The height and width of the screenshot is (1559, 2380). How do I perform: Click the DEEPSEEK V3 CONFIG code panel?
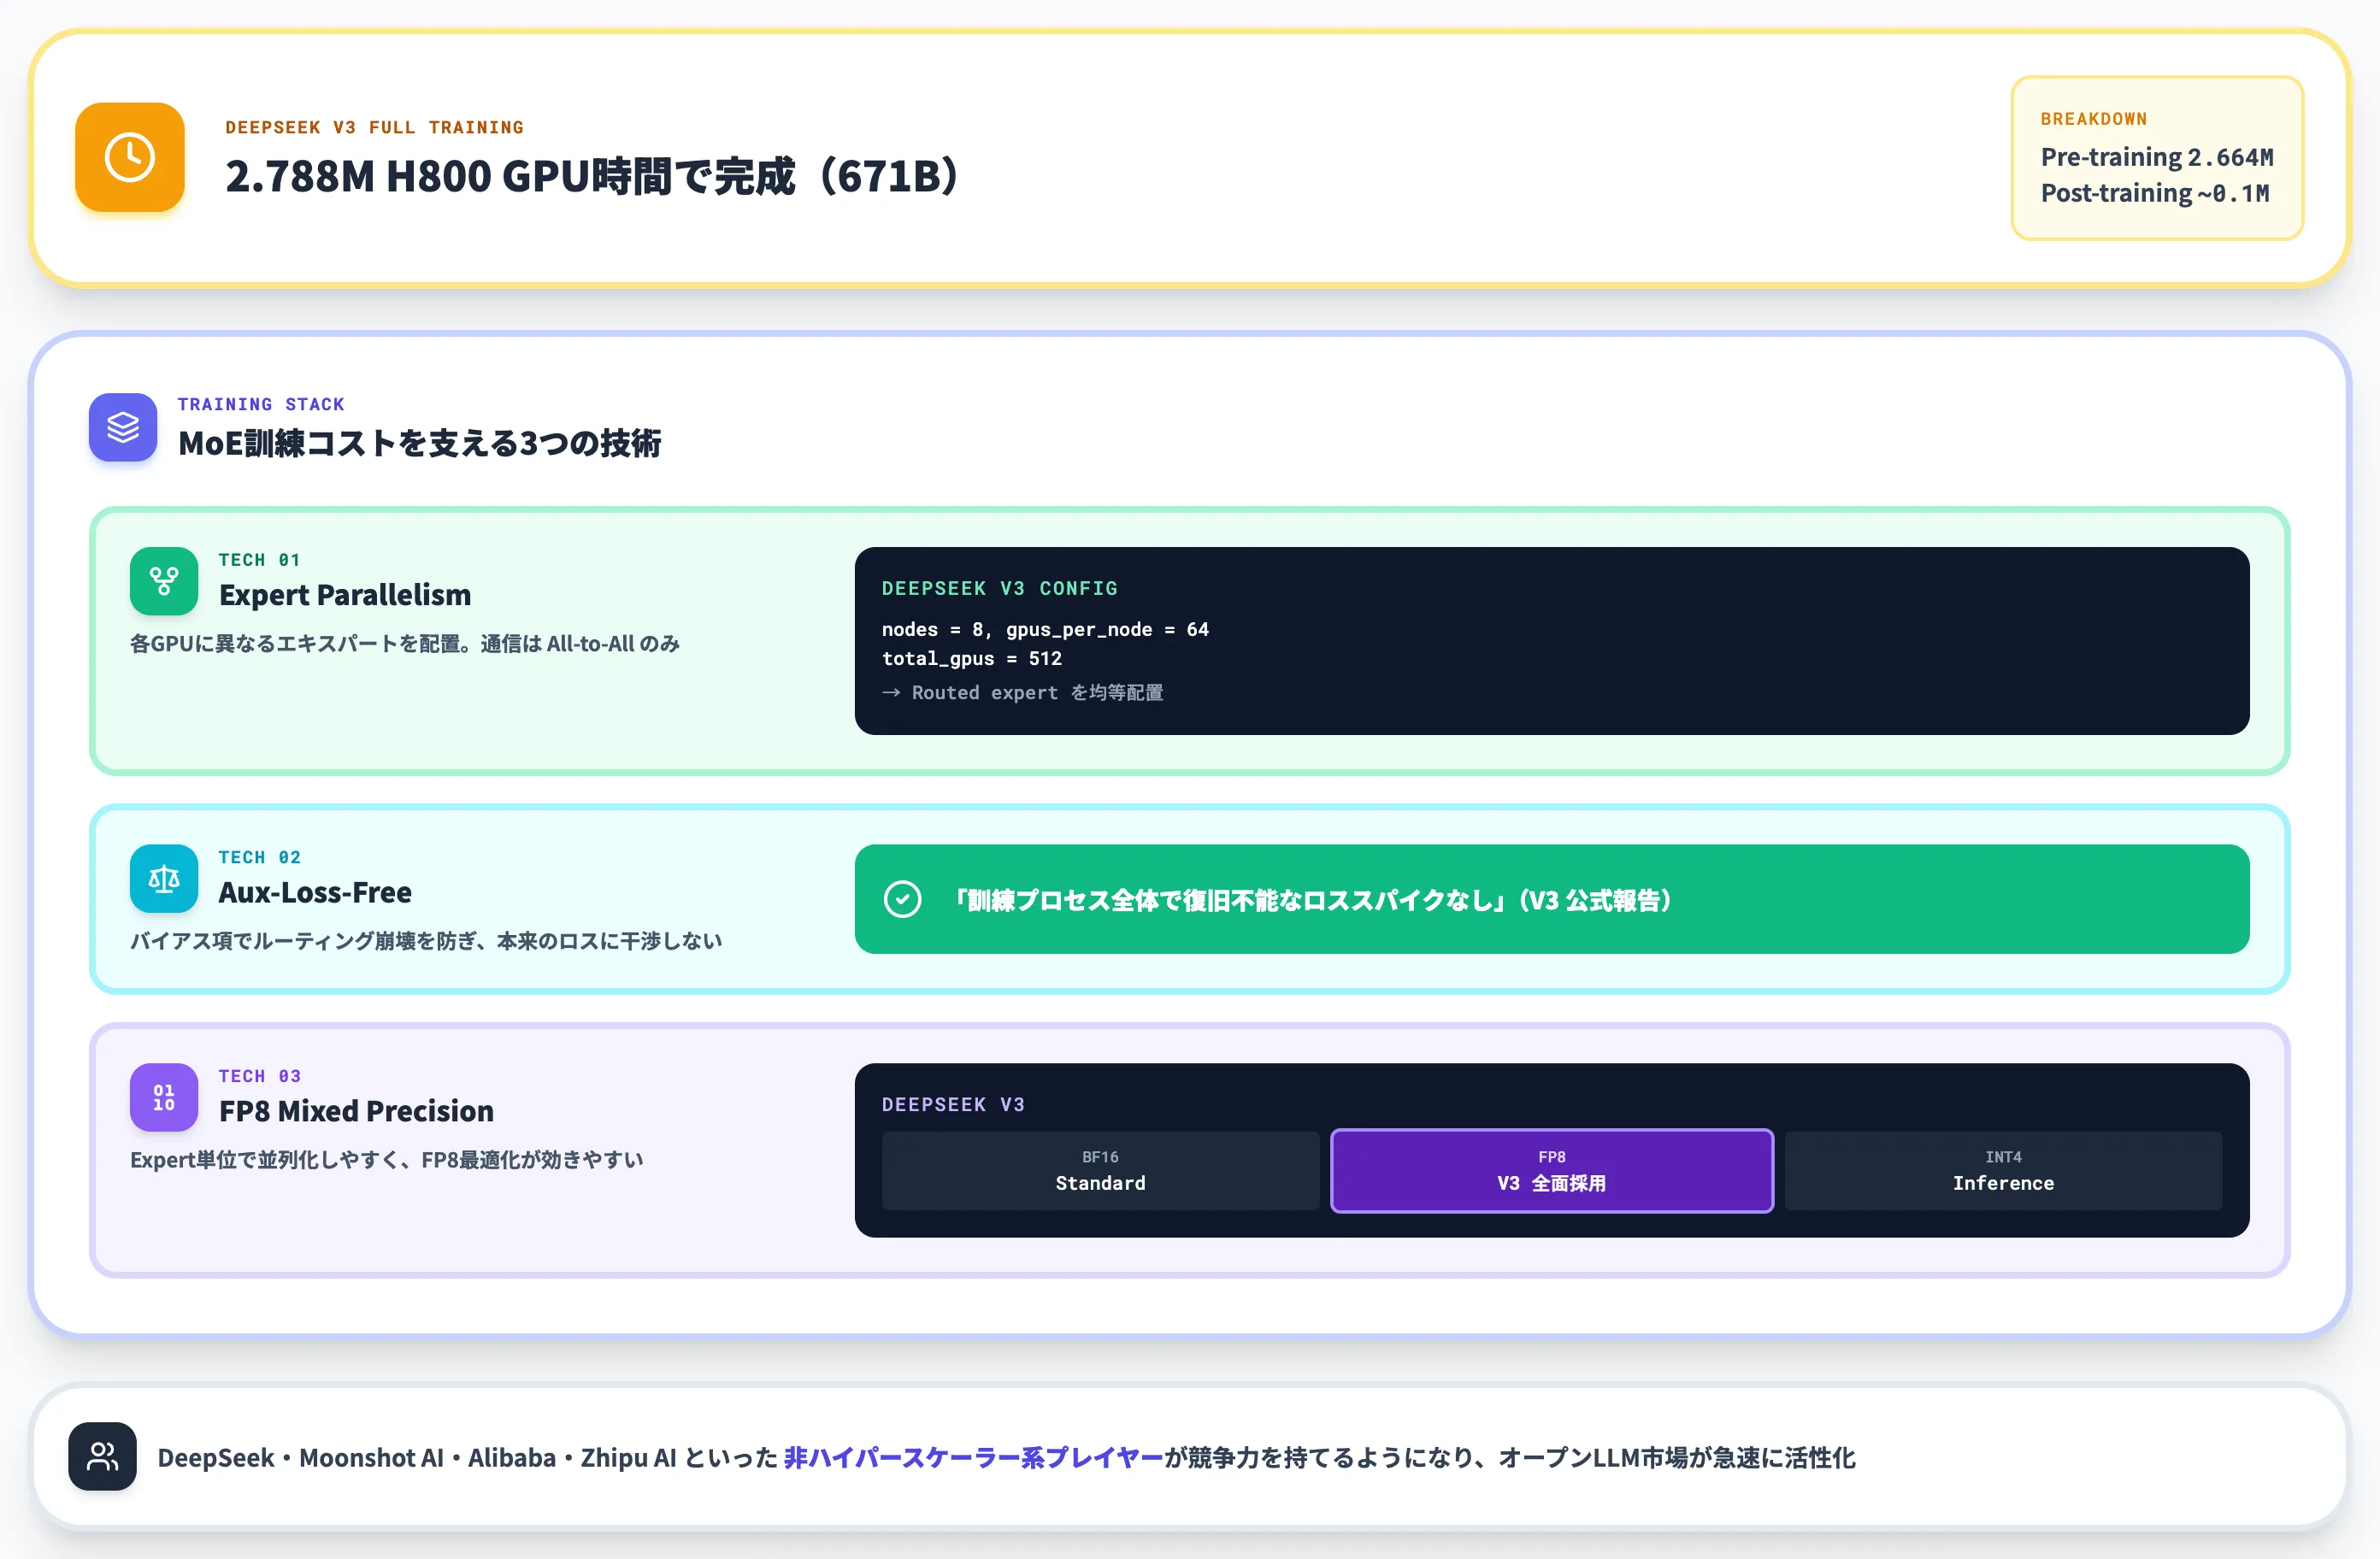coord(1552,641)
